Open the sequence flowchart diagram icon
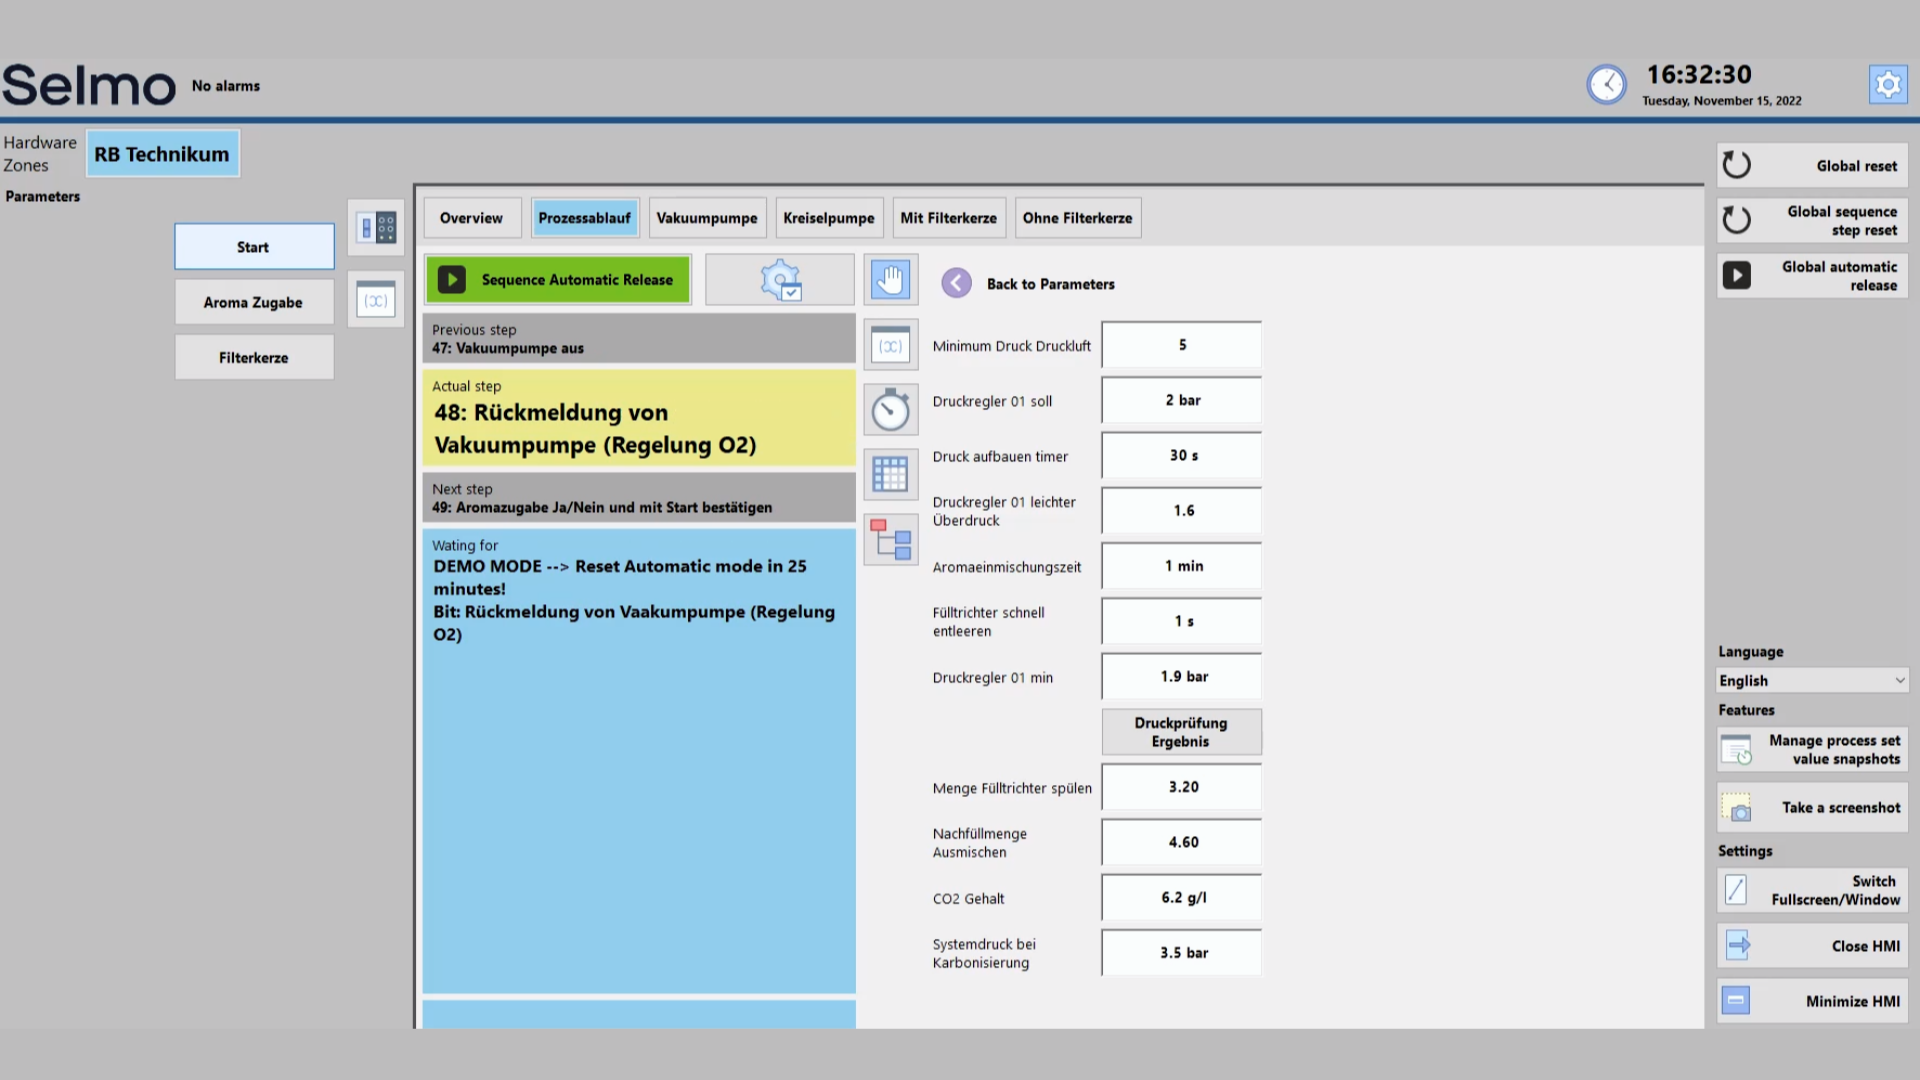The height and width of the screenshot is (1080, 1920). coord(890,540)
